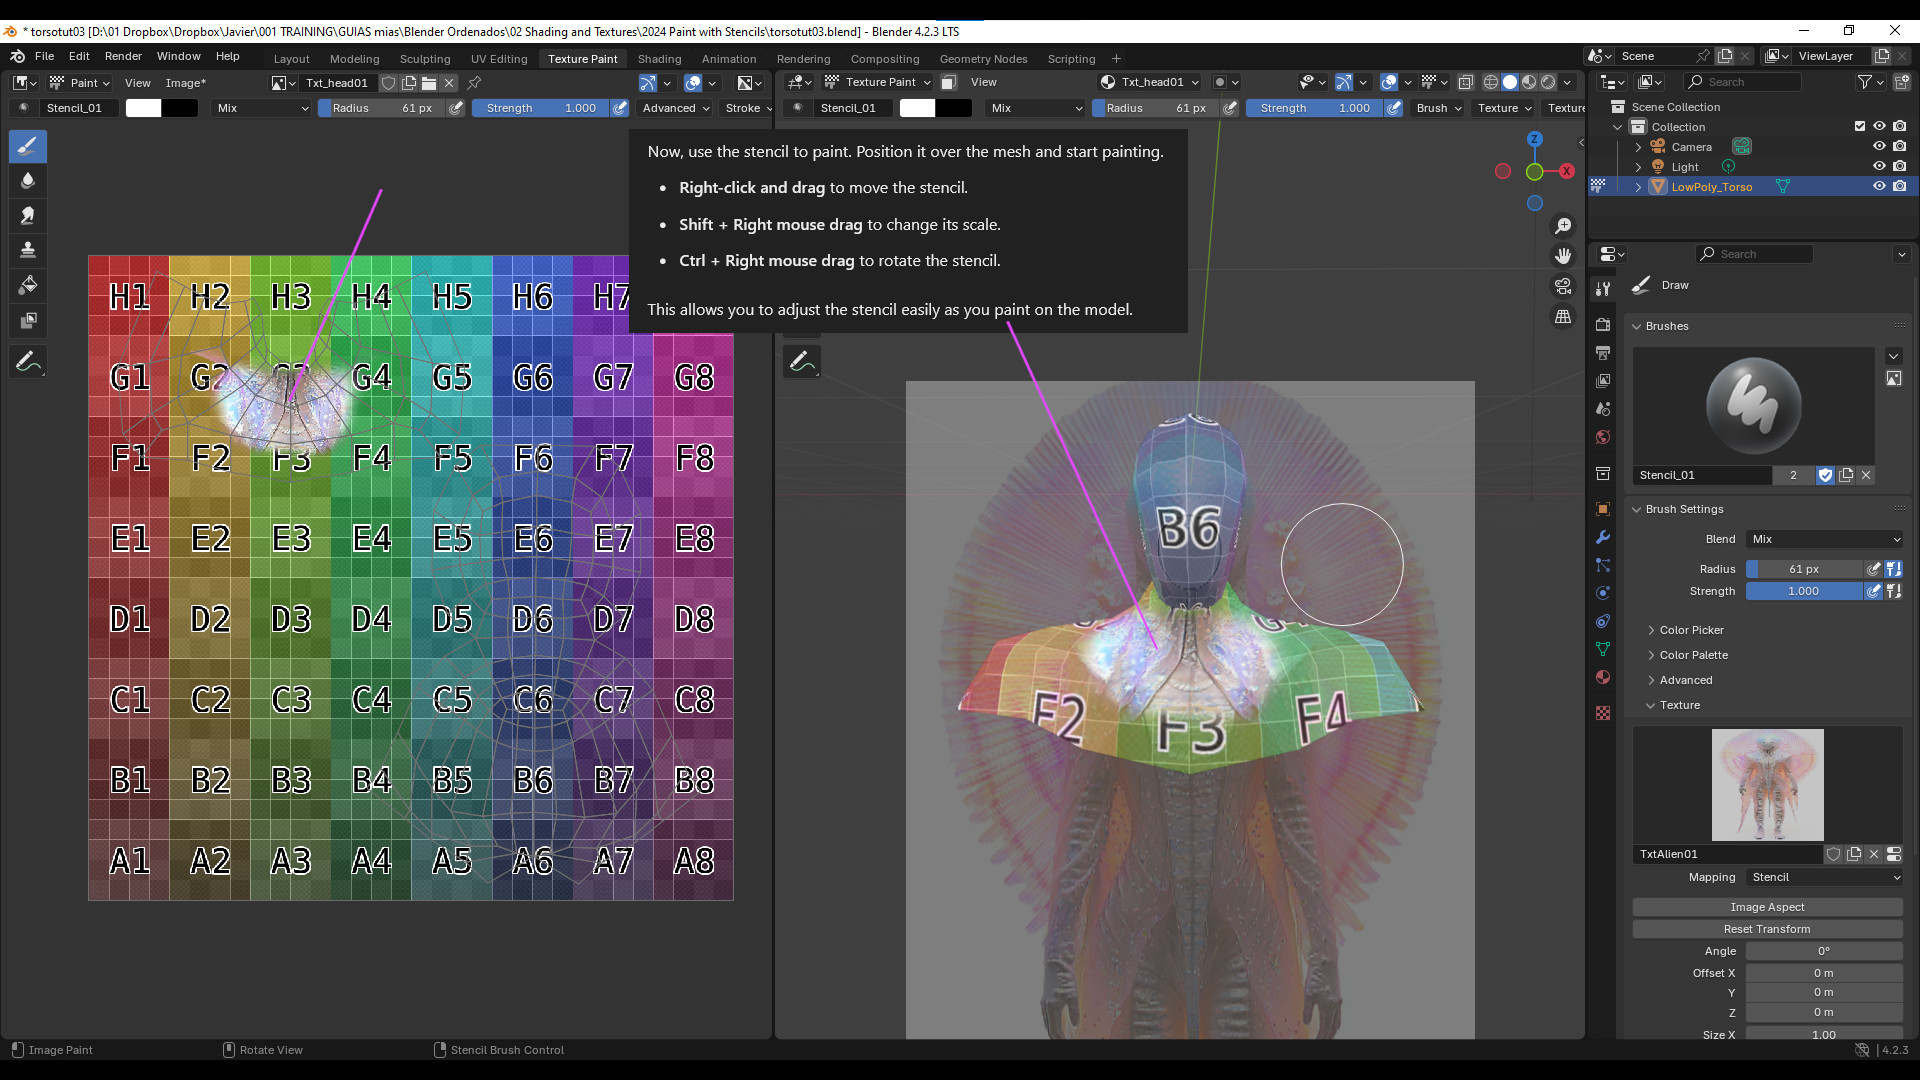The width and height of the screenshot is (1920, 1080).
Task: Click the TxtAlien01 texture thumbnail preview
Action: [x=1767, y=785]
